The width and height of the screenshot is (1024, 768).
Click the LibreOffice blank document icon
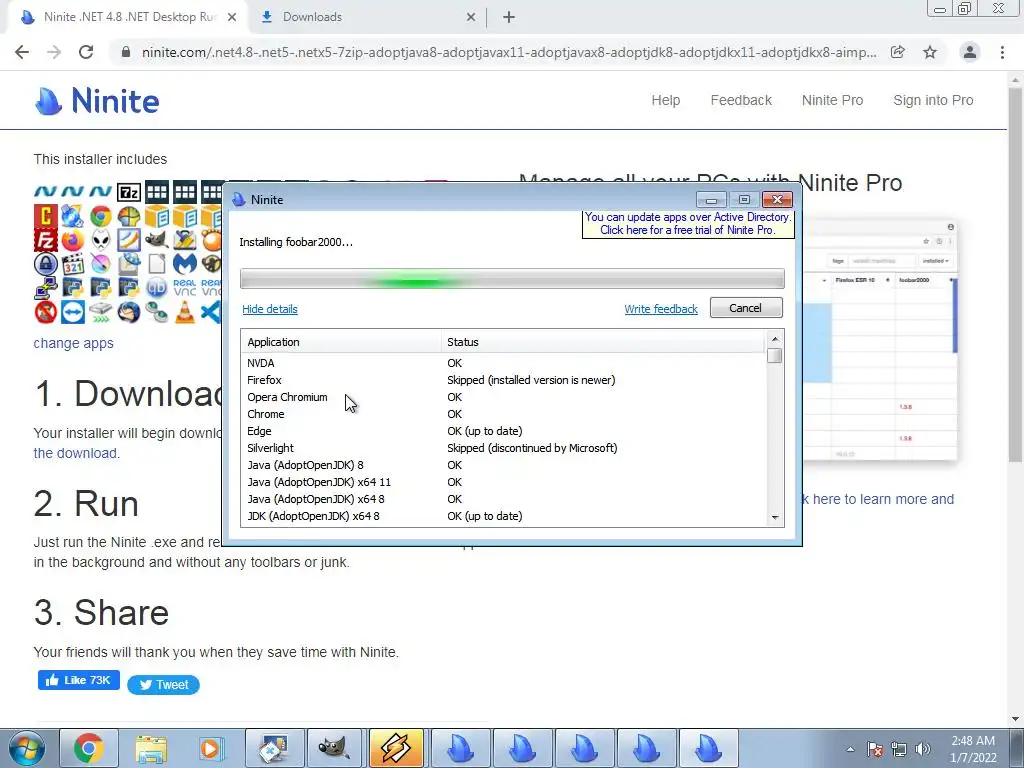157,264
